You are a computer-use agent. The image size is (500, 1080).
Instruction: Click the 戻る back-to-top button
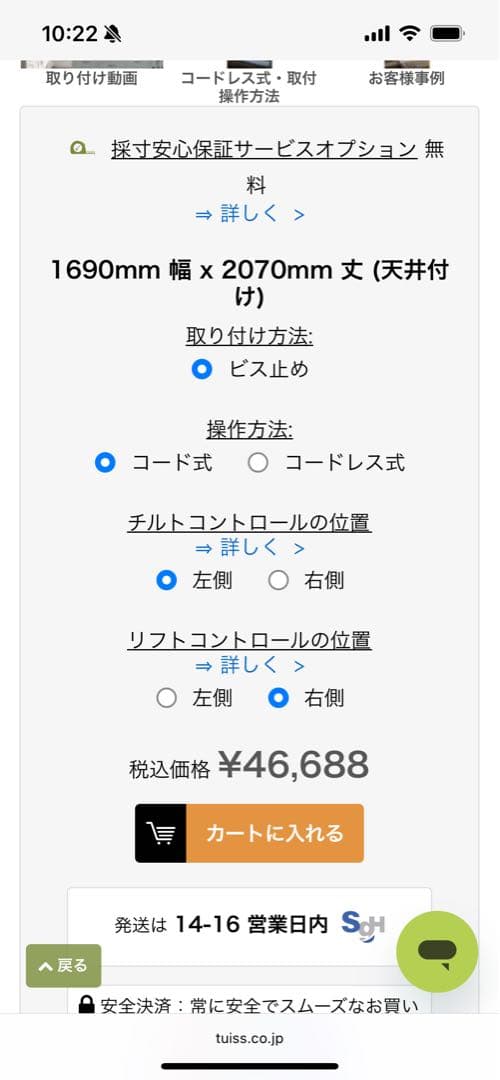tap(63, 966)
